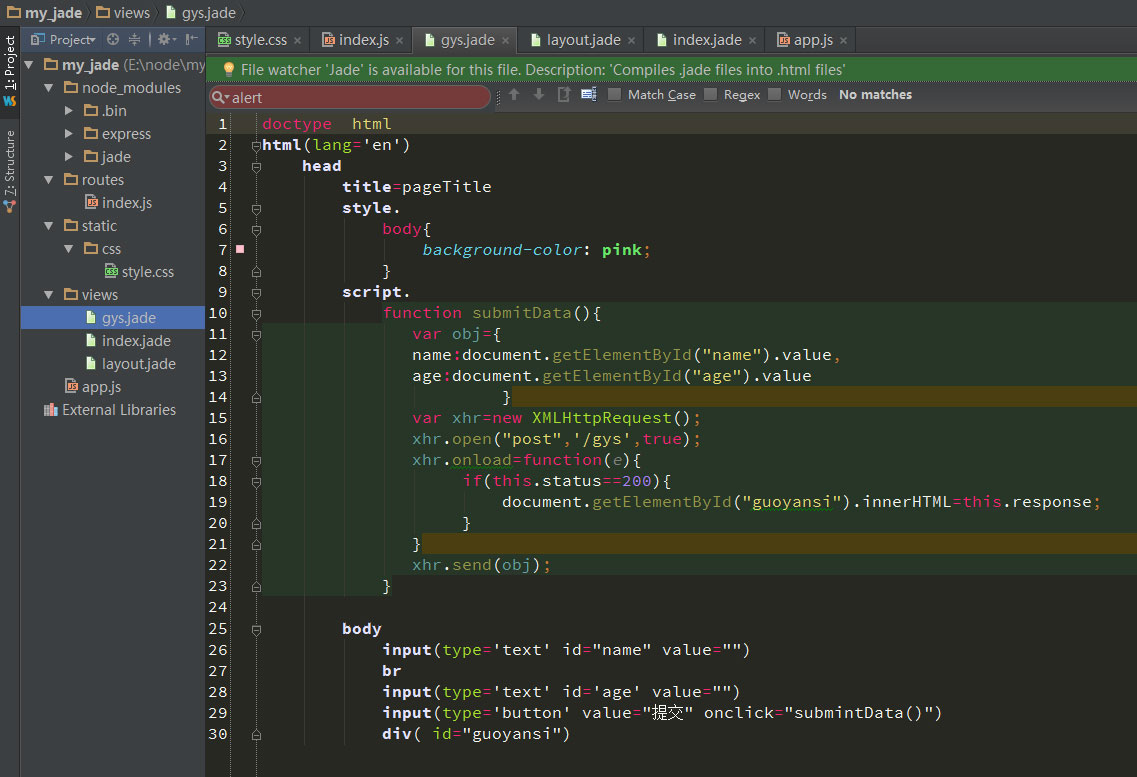Hide the Project tool window
This screenshot has width=1137, height=777.
coord(190,40)
